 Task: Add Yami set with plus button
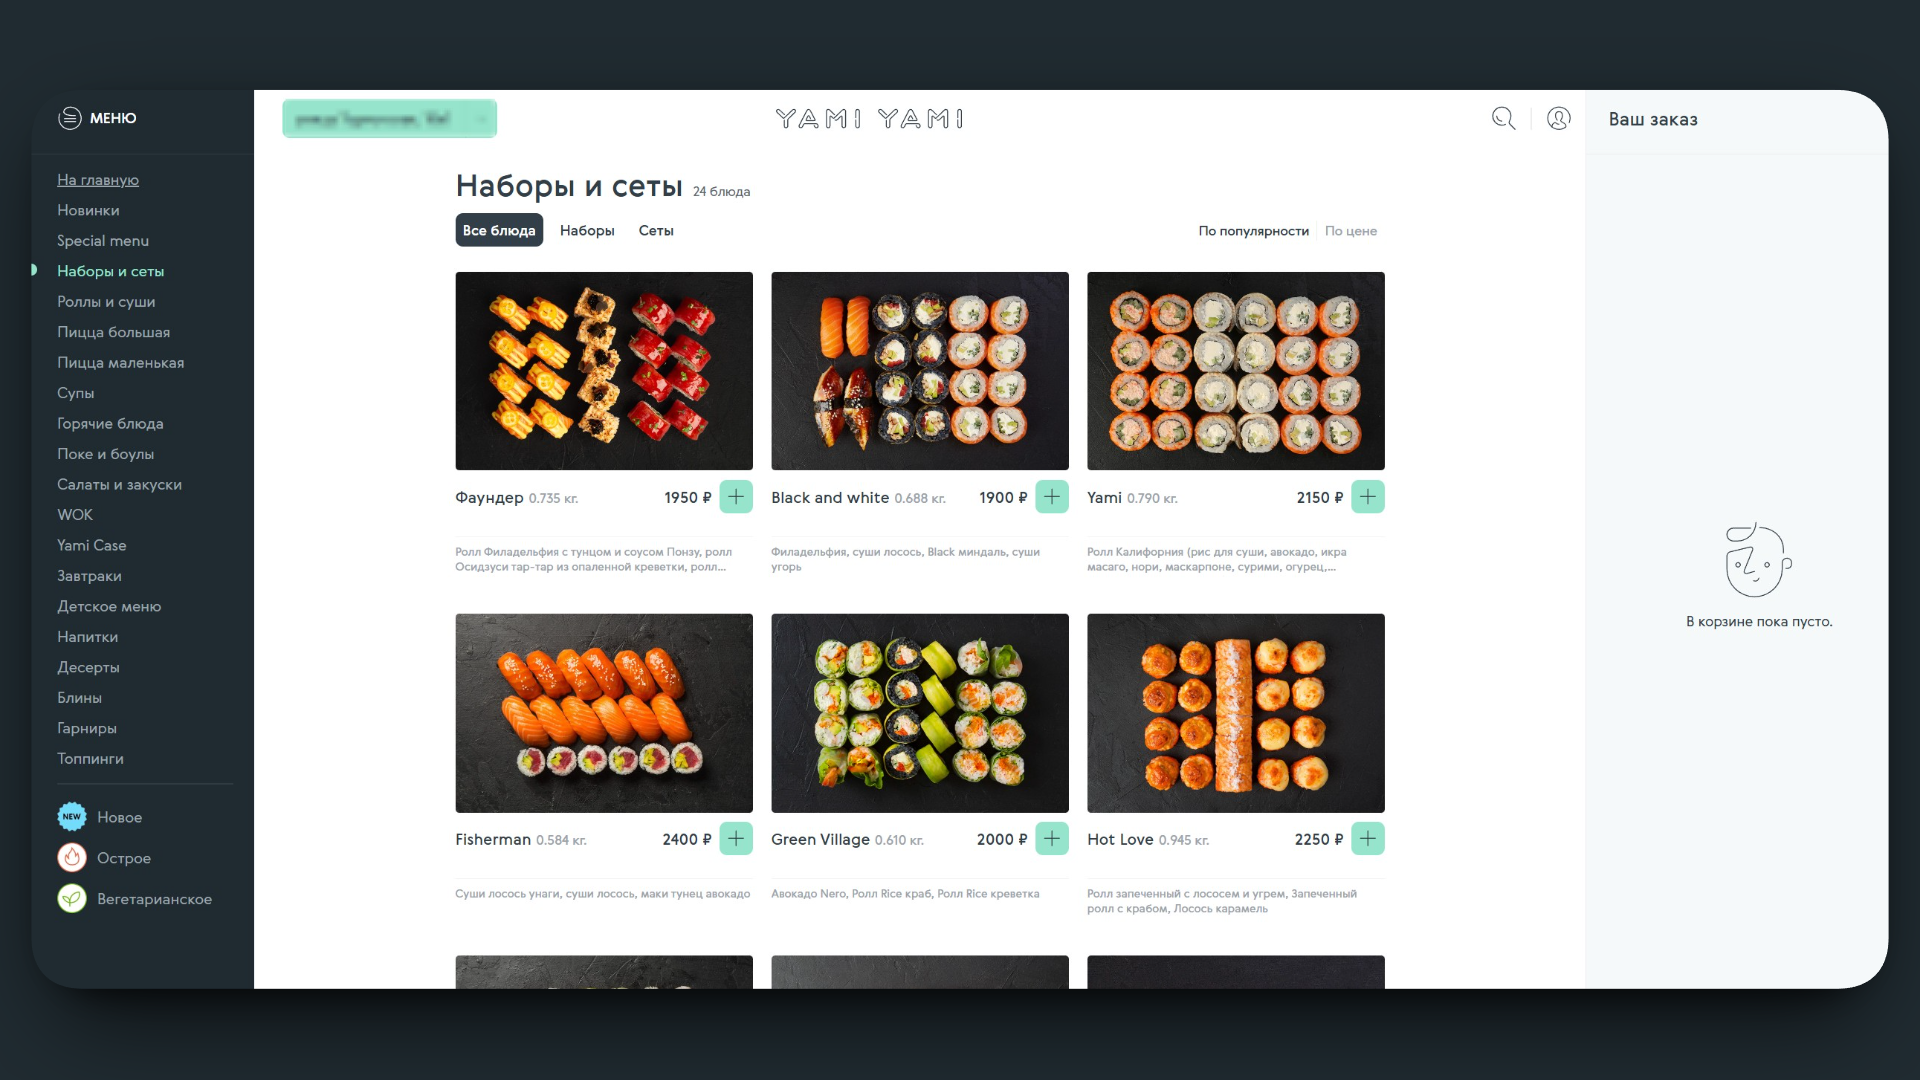click(1368, 497)
